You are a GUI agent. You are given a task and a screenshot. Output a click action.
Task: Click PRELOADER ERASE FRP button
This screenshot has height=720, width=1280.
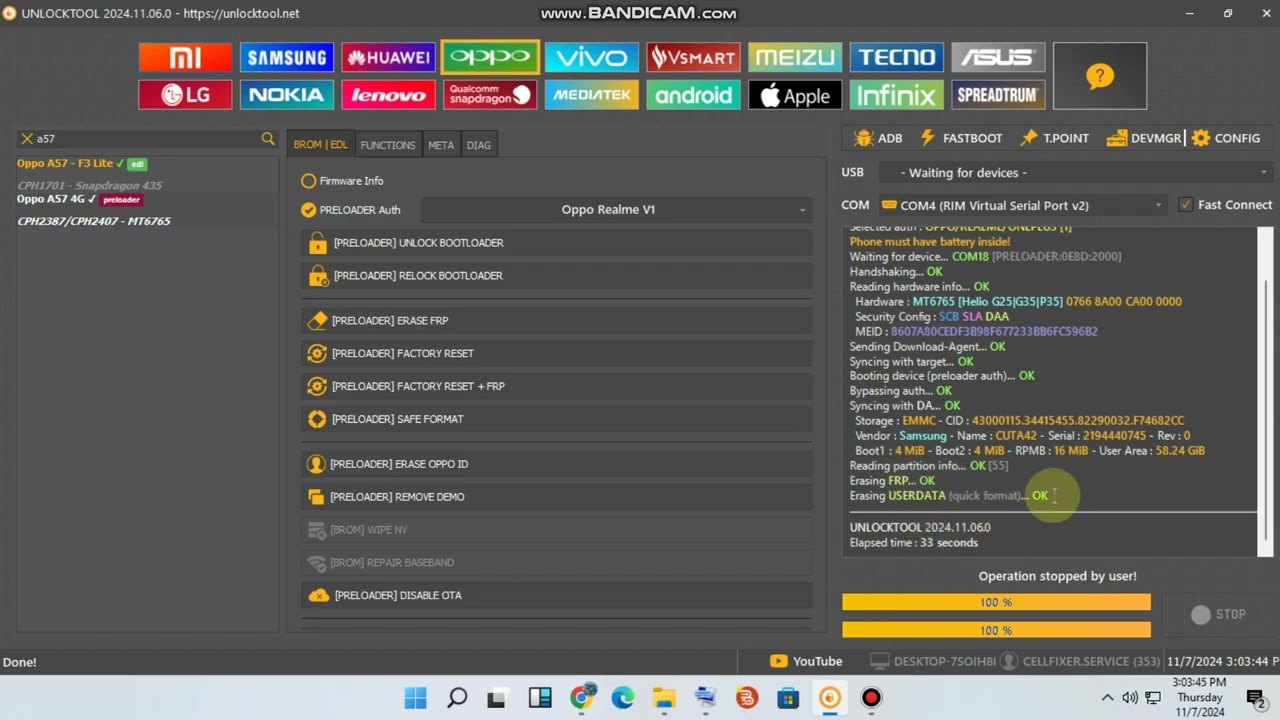click(557, 321)
